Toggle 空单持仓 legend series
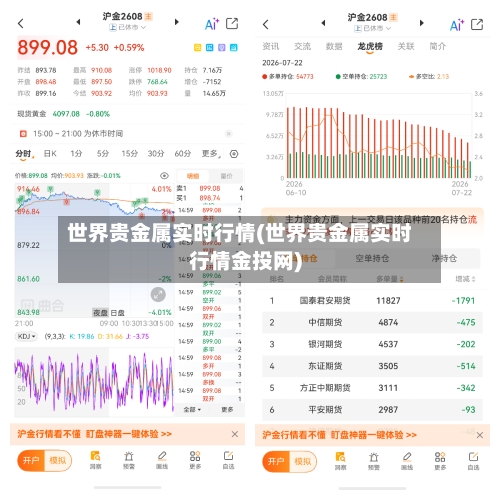The width and height of the screenshot is (500, 500). click(361, 77)
